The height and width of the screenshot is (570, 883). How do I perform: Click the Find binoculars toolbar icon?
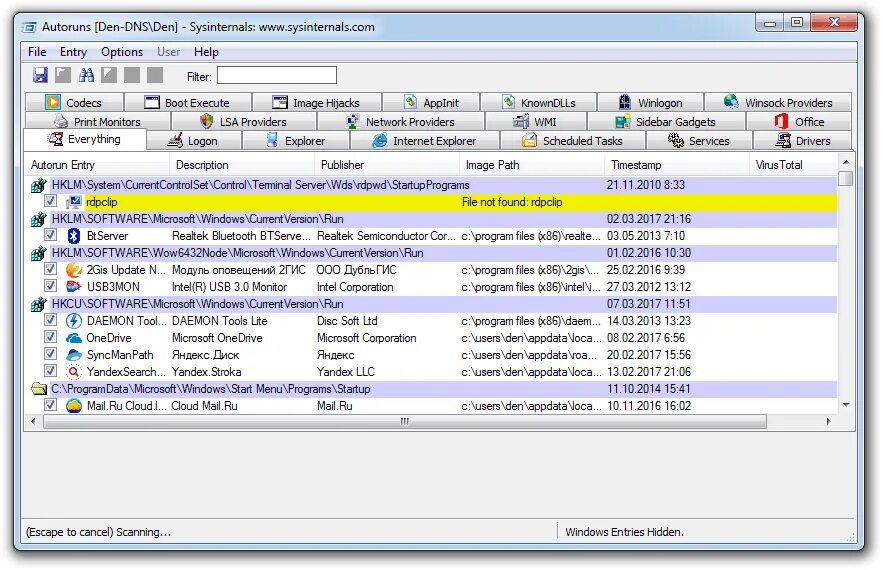click(x=86, y=75)
